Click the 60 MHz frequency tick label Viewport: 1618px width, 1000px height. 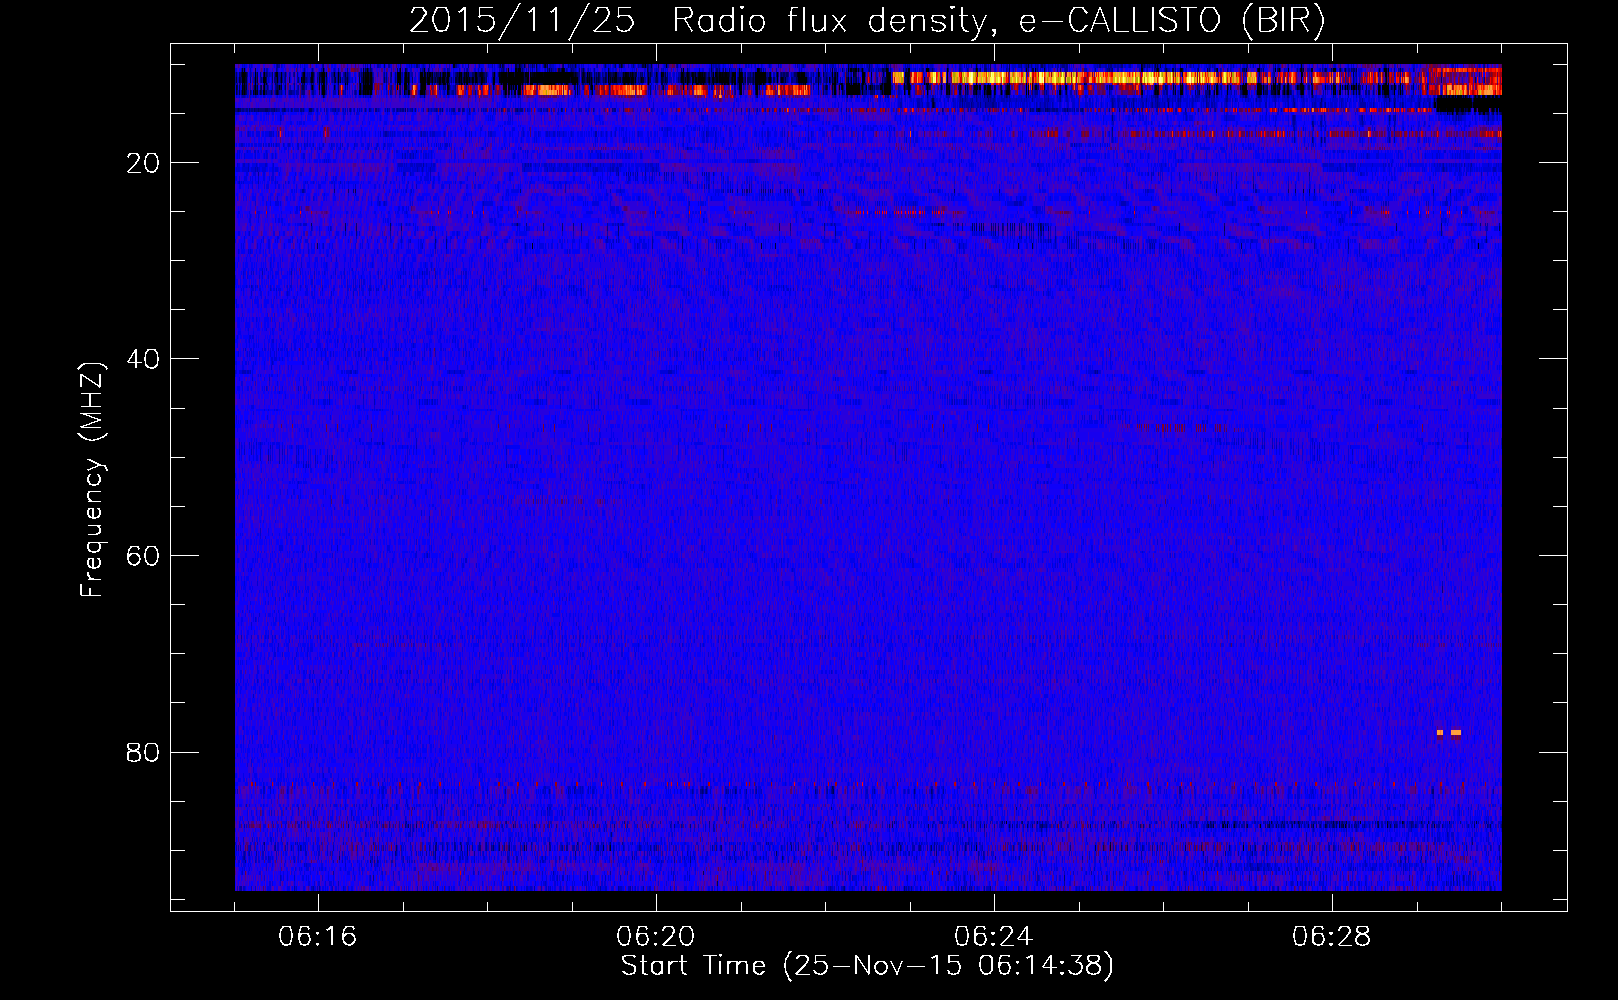(x=143, y=556)
